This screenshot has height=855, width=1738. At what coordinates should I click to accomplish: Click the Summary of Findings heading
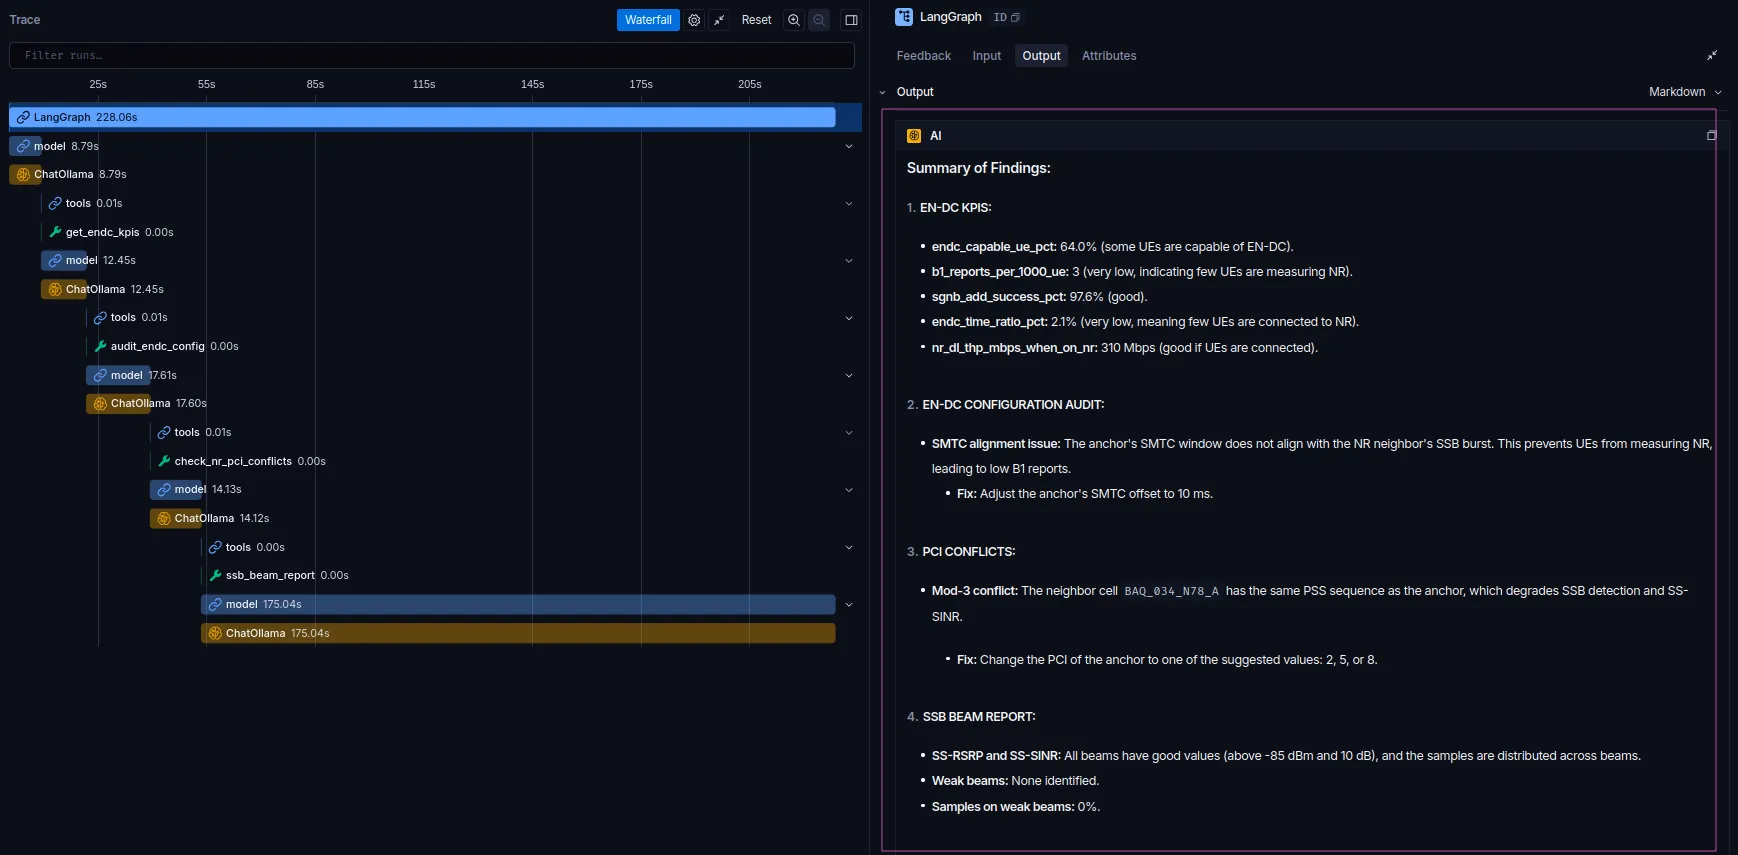click(978, 168)
